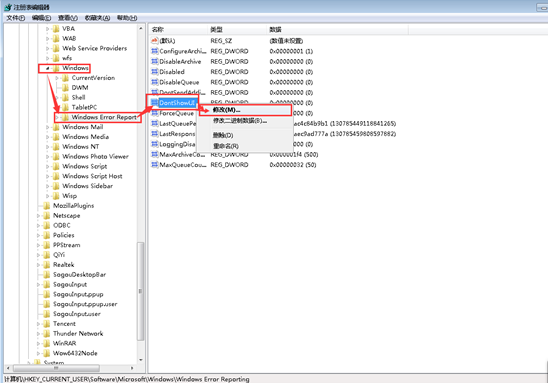
Task: Expand the Windows Photo Viewer node
Action: [48, 157]
